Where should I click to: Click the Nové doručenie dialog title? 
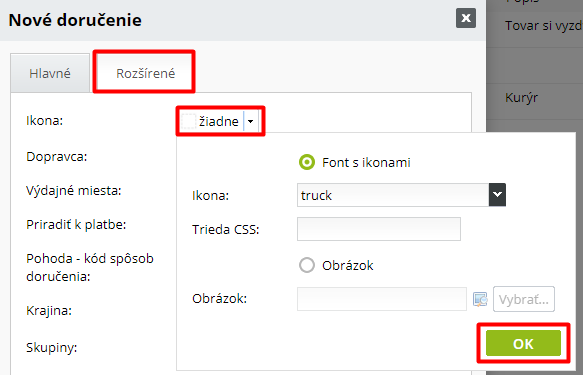75,20
